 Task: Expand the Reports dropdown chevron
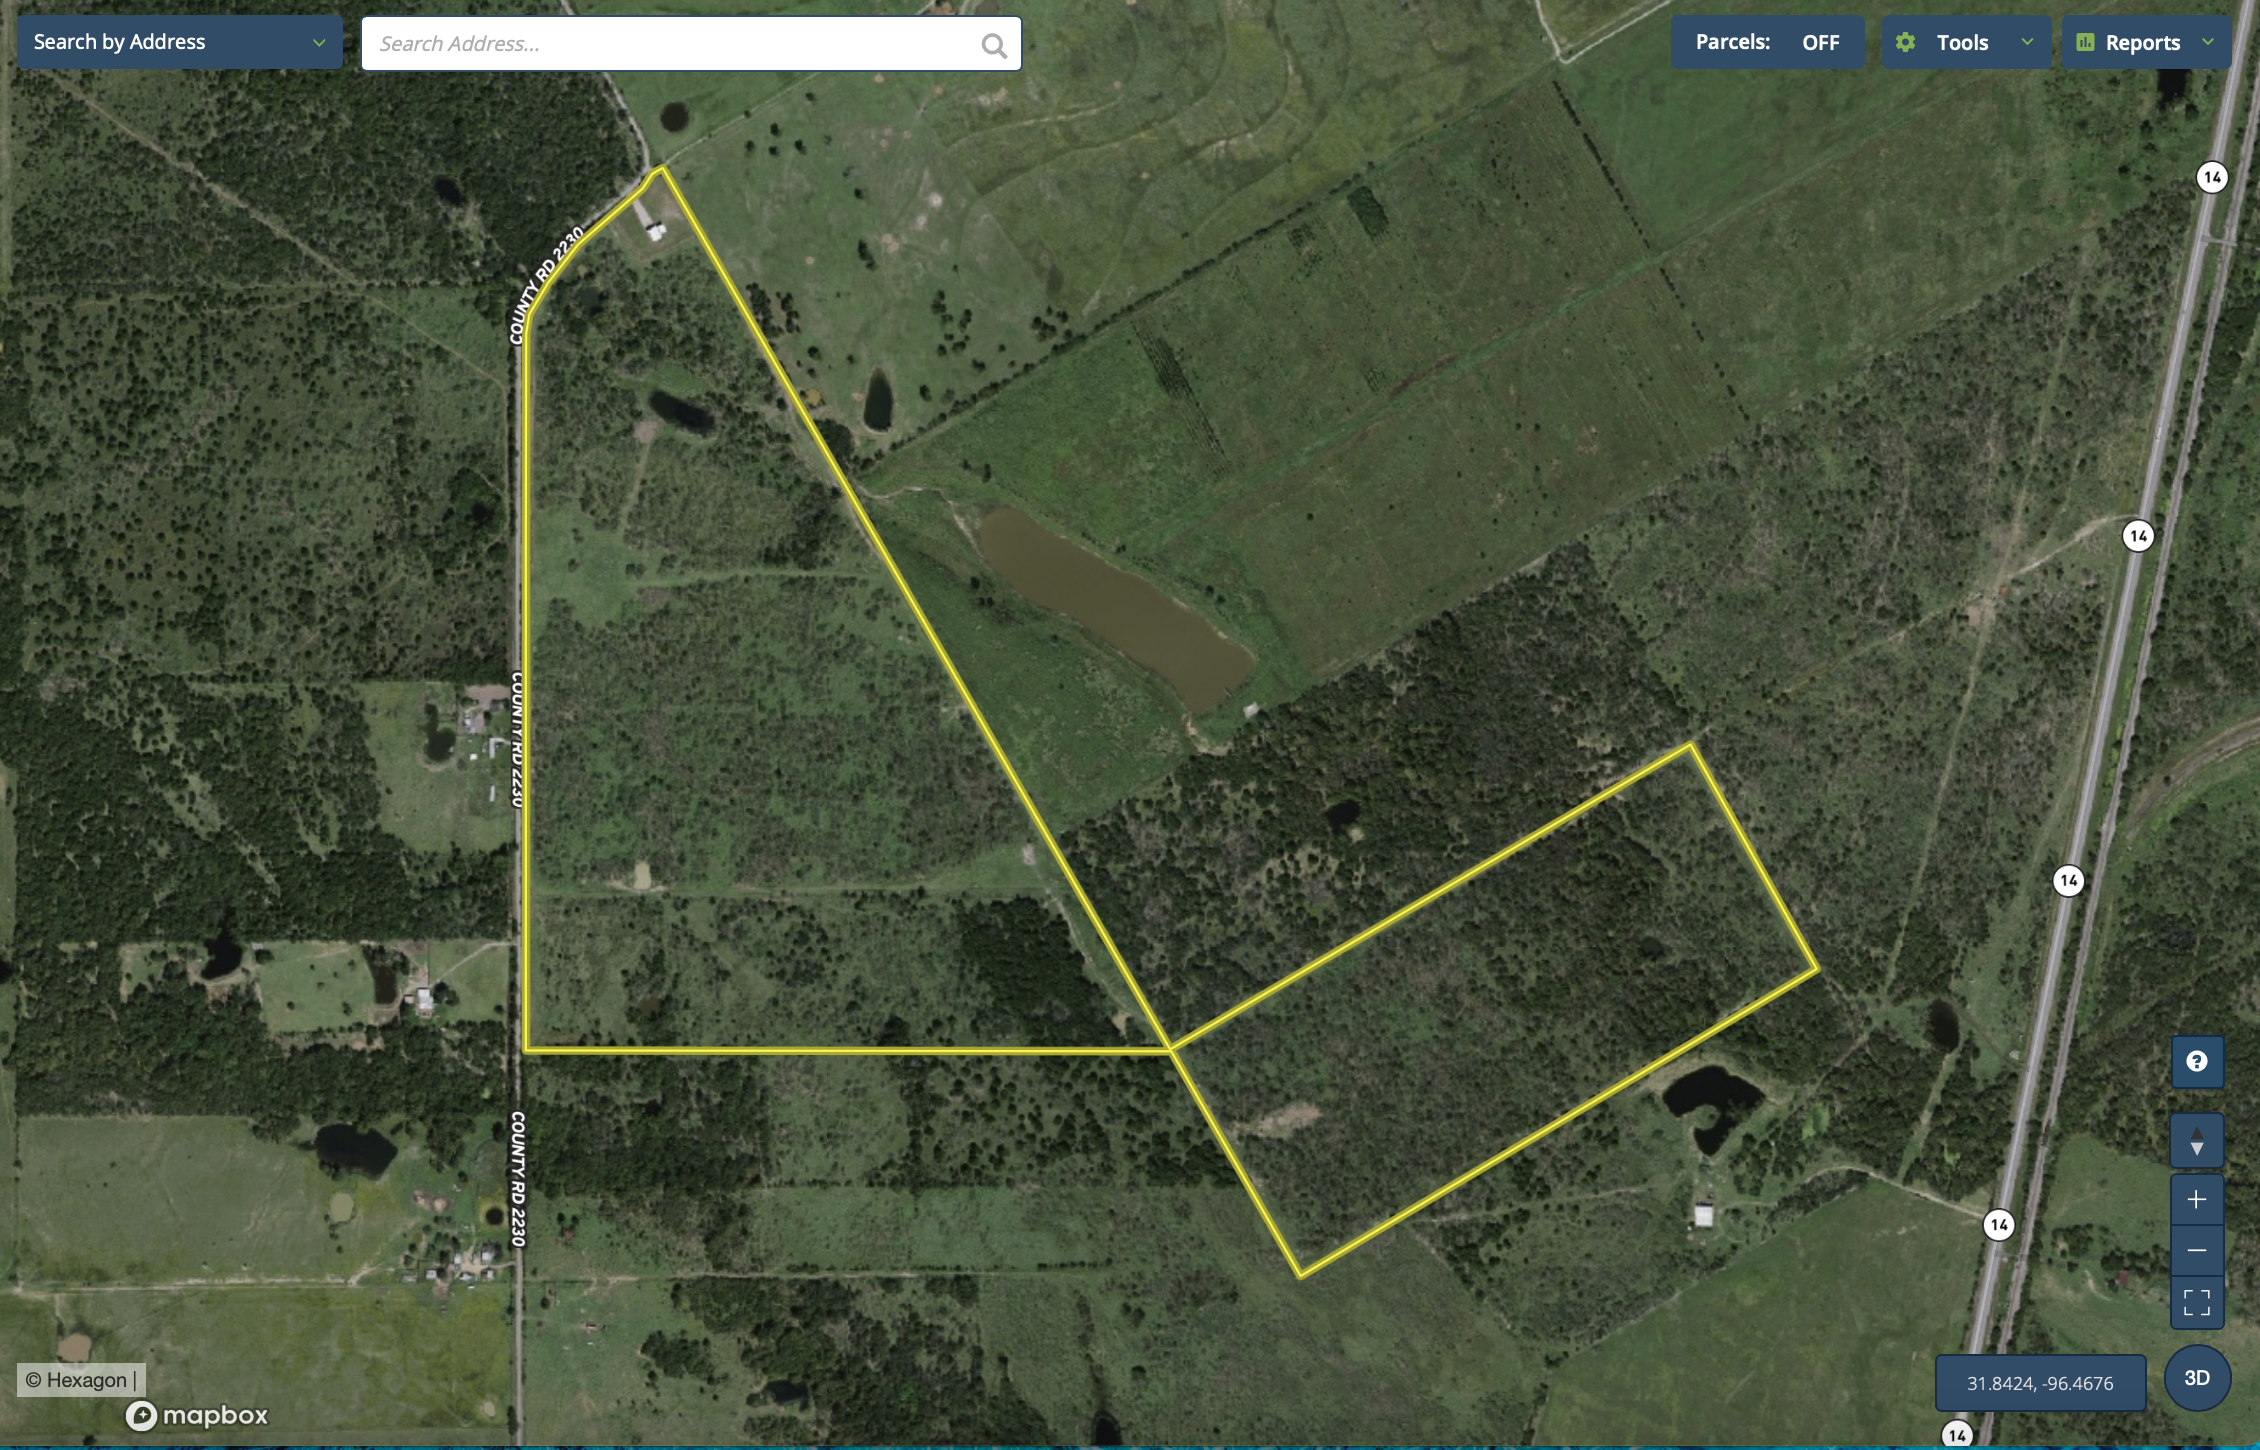click(x=2208, y=42)
